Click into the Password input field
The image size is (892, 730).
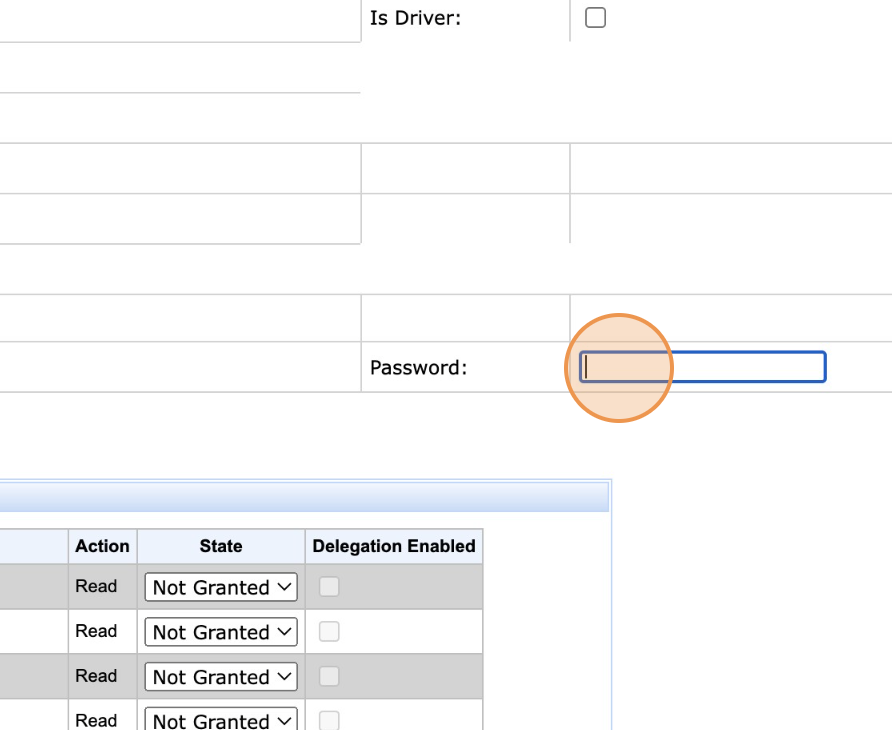tap(702, 367)
